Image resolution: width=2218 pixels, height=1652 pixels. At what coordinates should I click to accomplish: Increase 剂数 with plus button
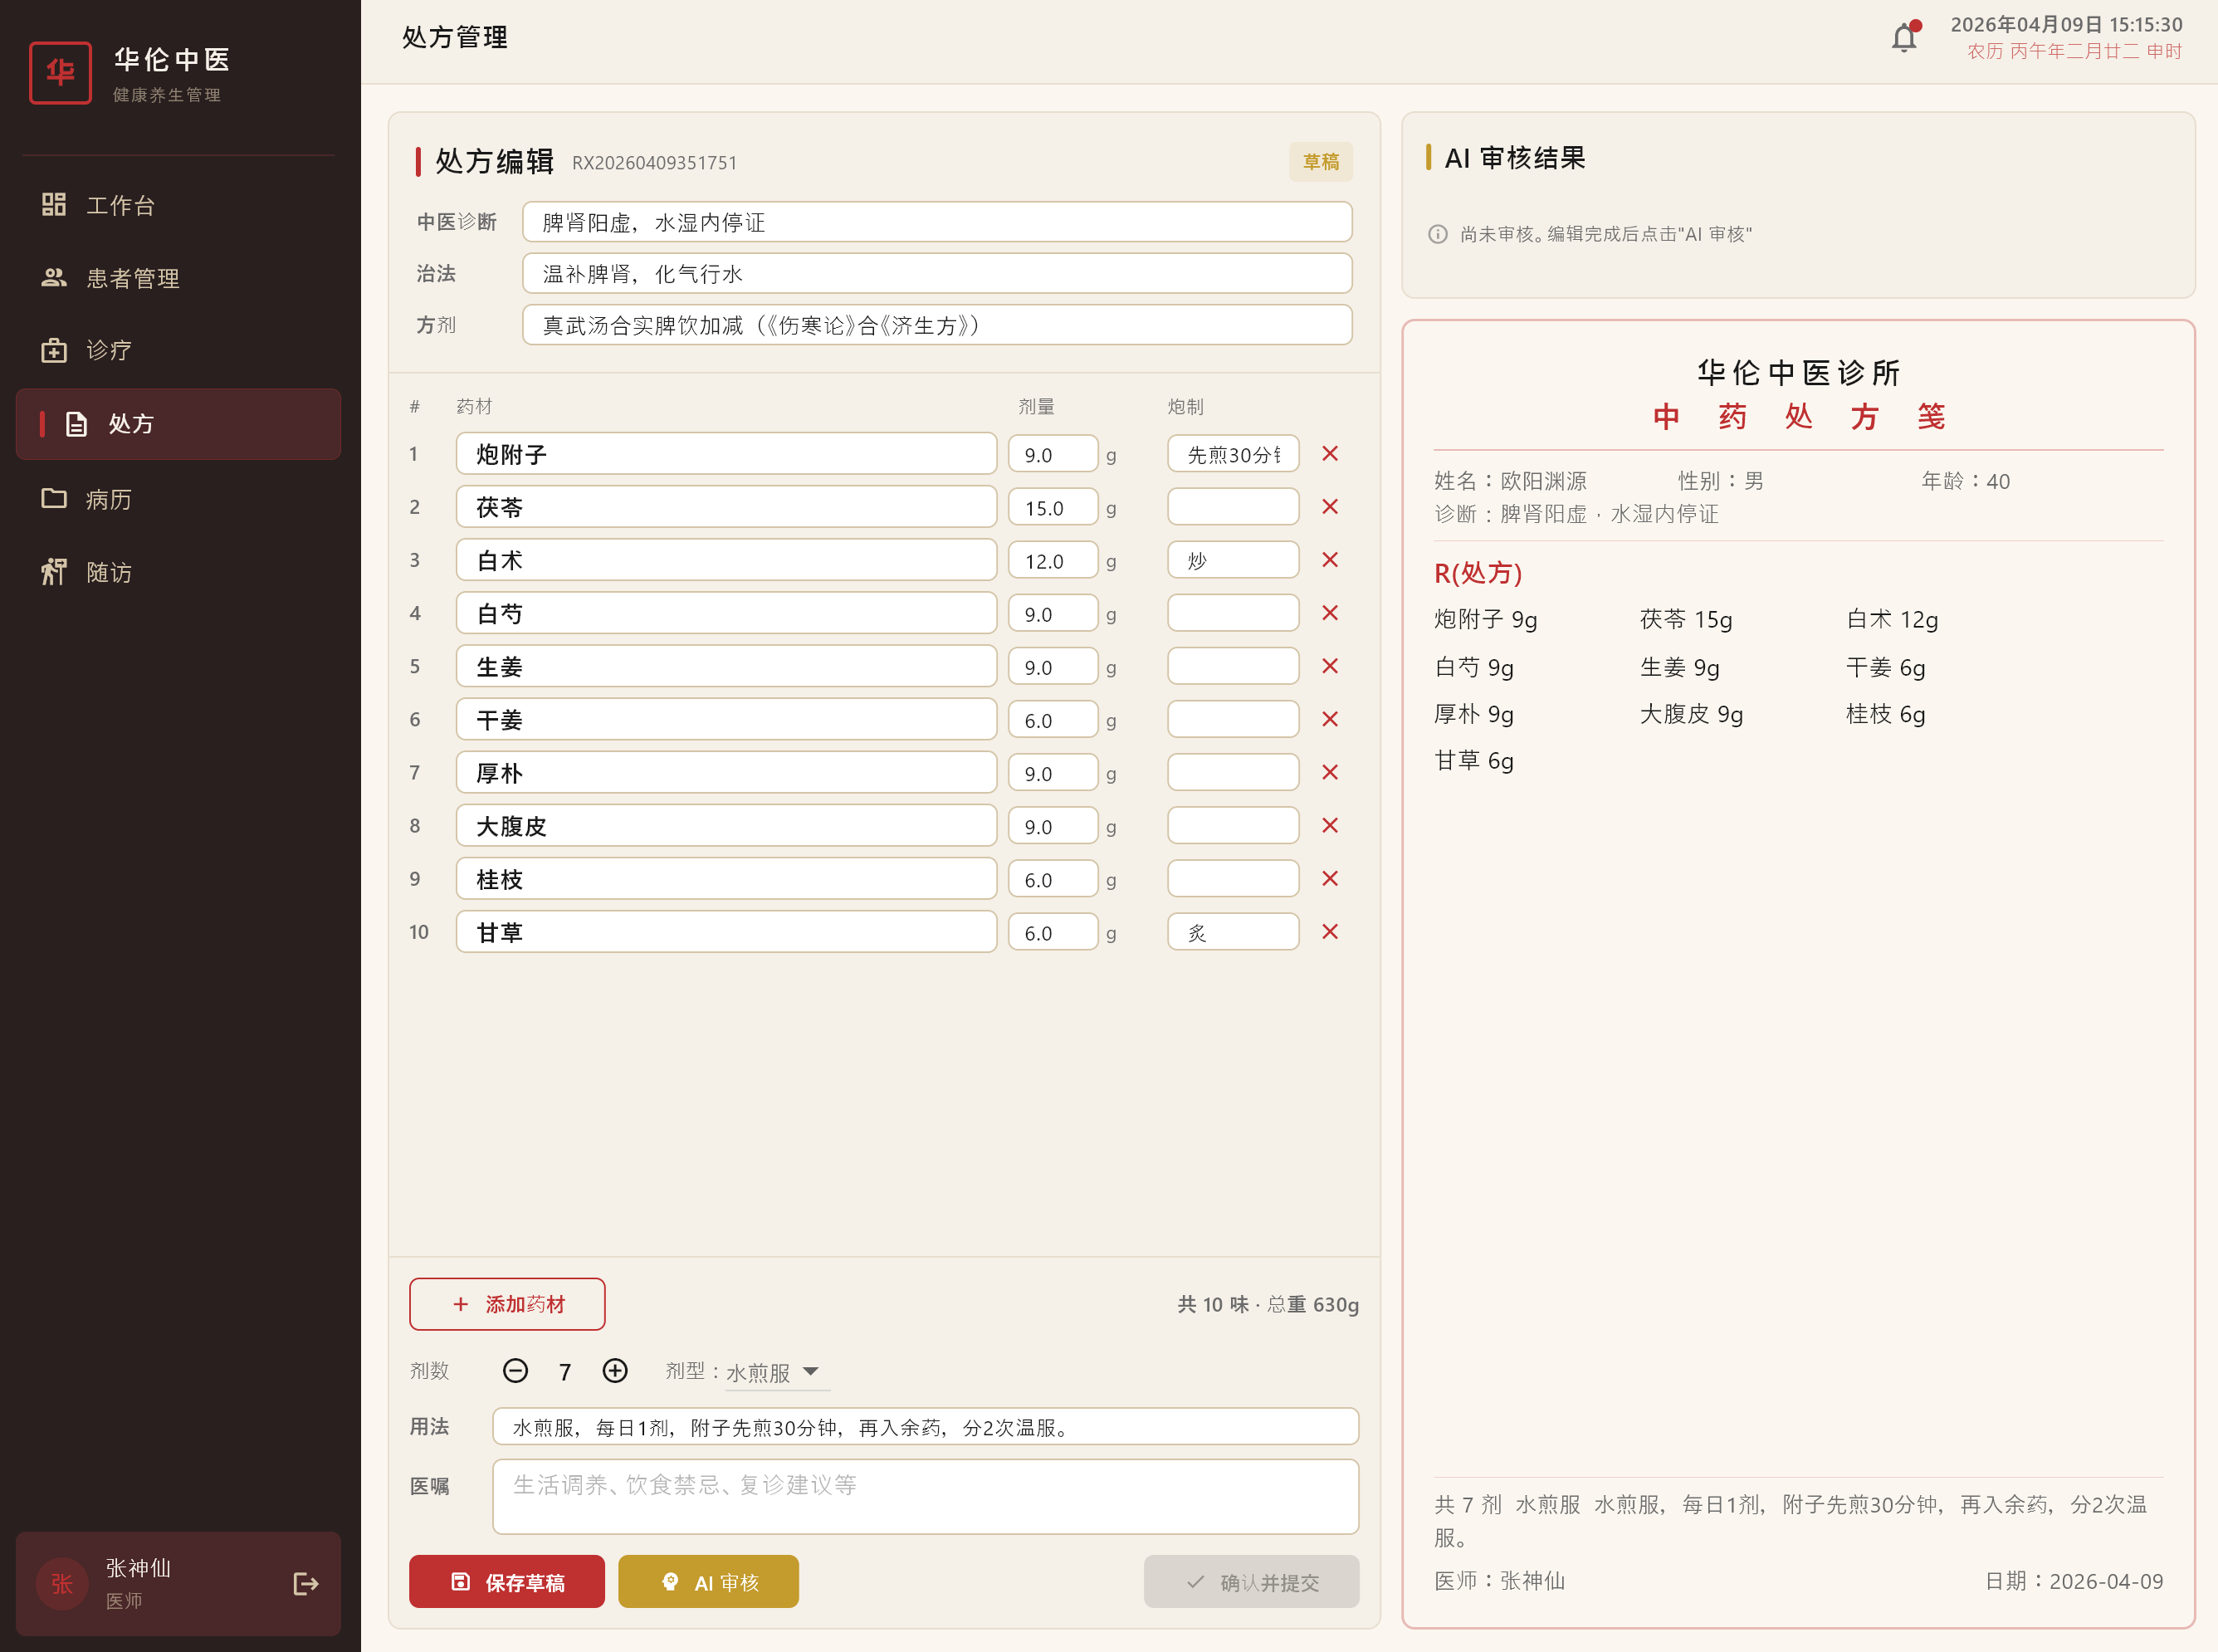pos(615,1371)
